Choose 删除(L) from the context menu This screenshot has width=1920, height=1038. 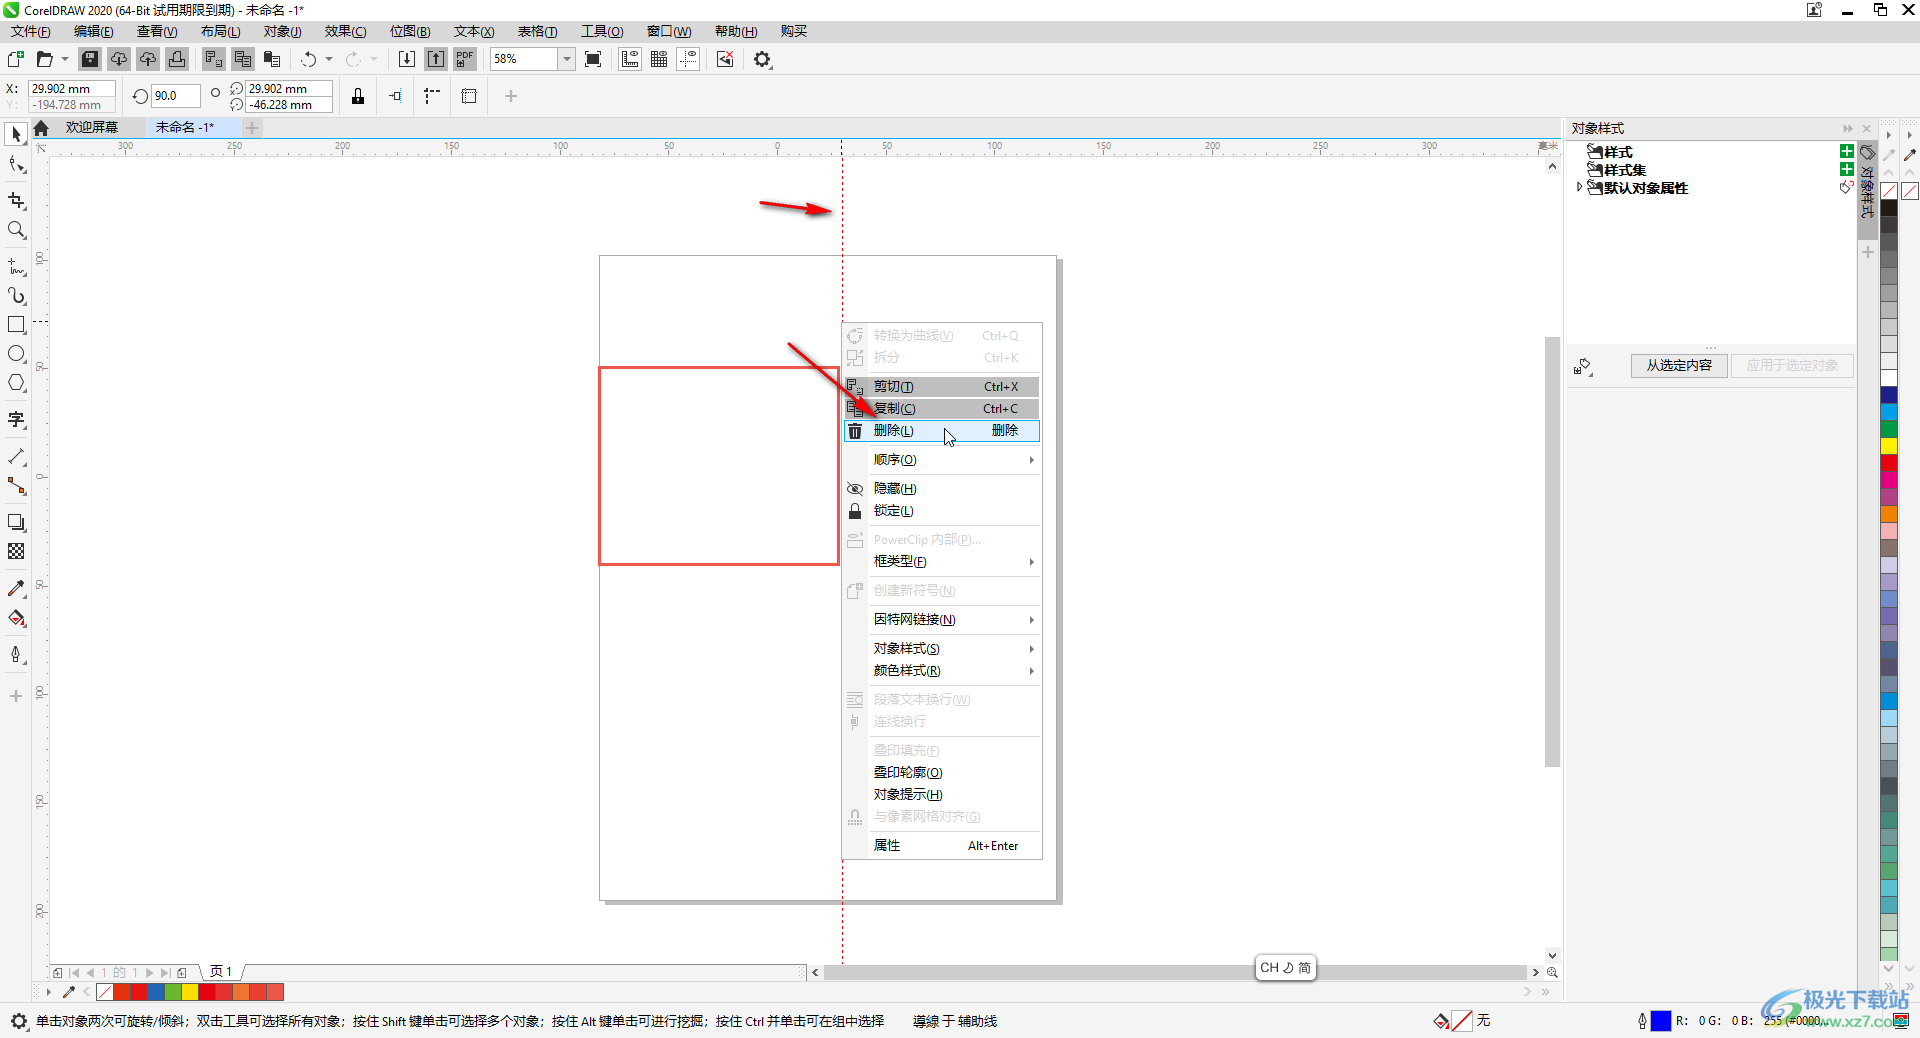pos(893,431)
